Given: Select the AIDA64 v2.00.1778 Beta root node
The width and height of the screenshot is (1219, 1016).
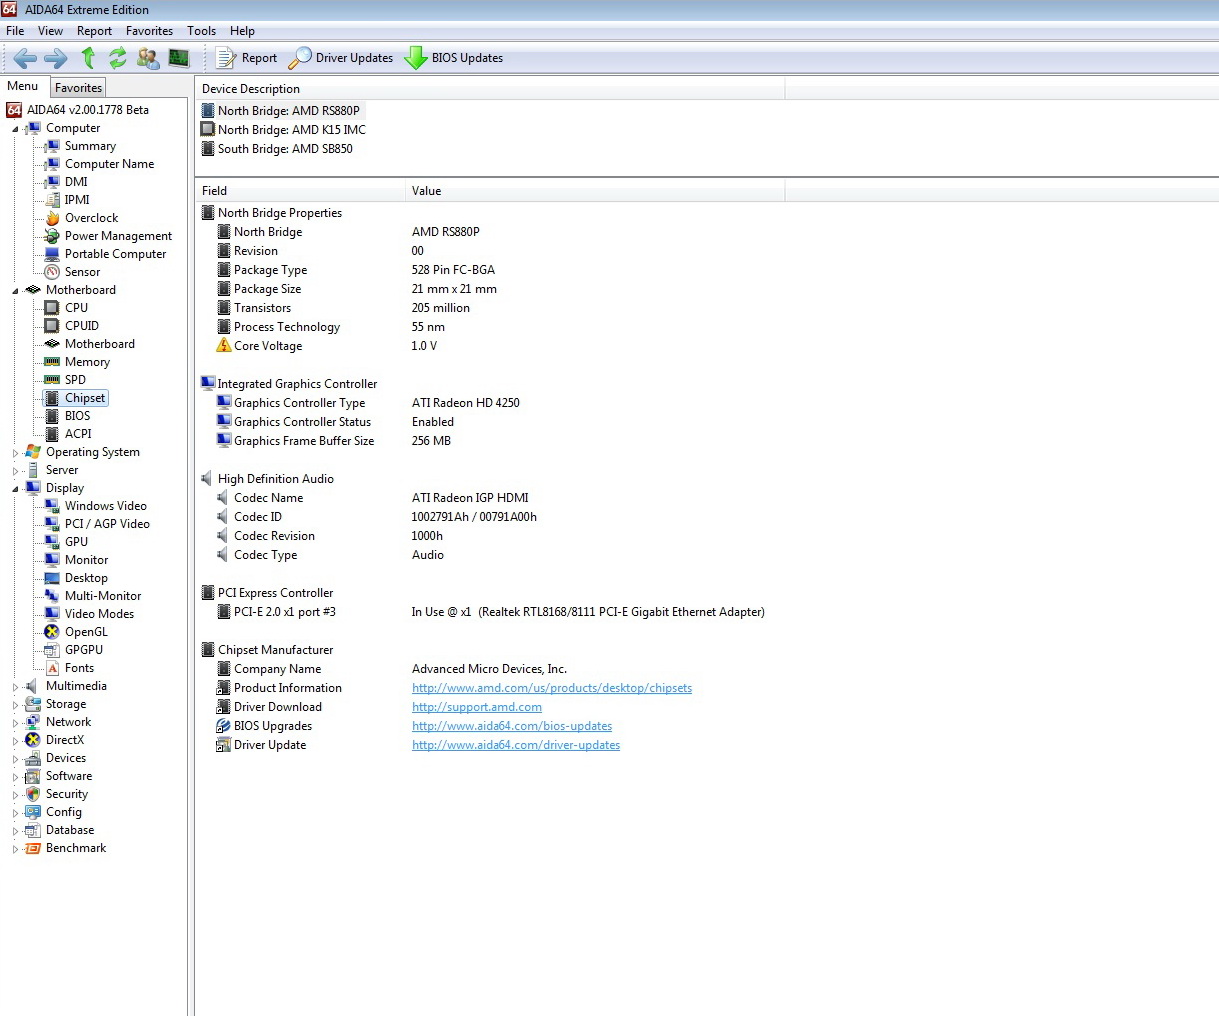Looking at the screenshot, I should coord(77,110).
